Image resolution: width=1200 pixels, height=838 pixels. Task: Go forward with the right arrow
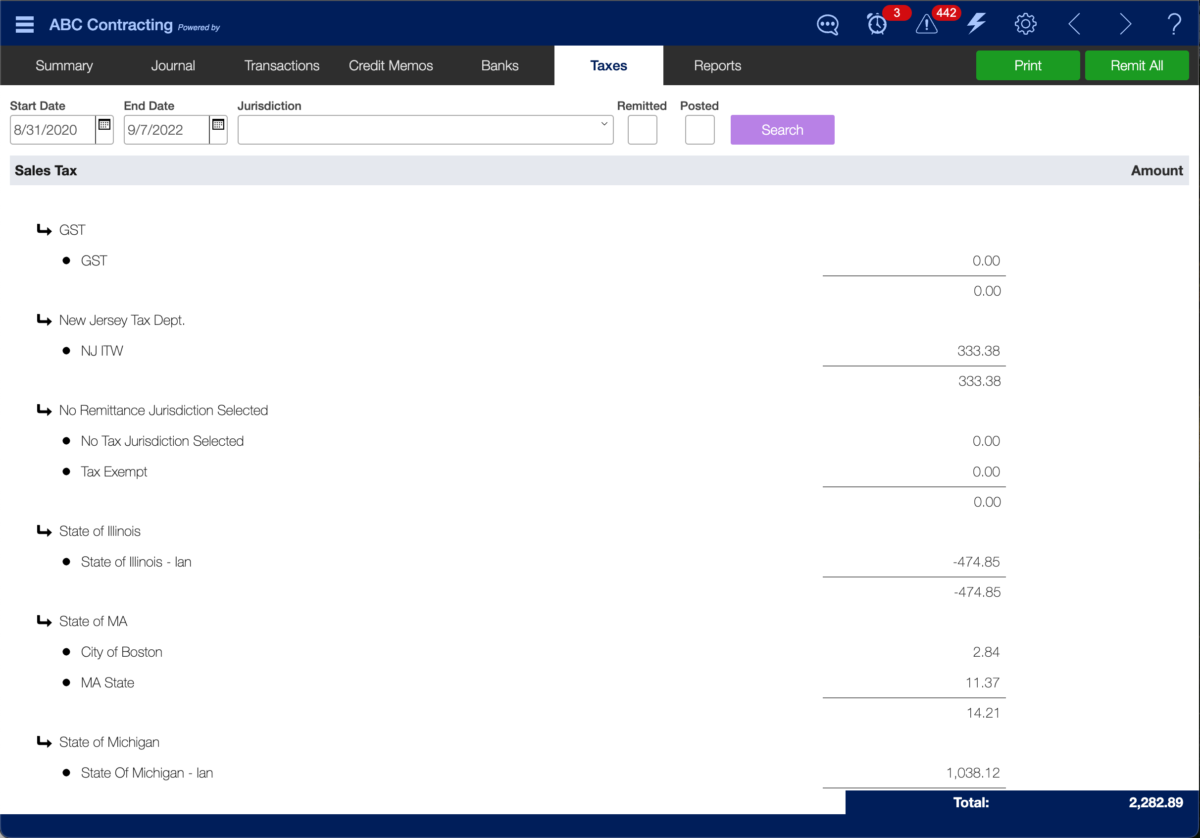pos(1125,24)
